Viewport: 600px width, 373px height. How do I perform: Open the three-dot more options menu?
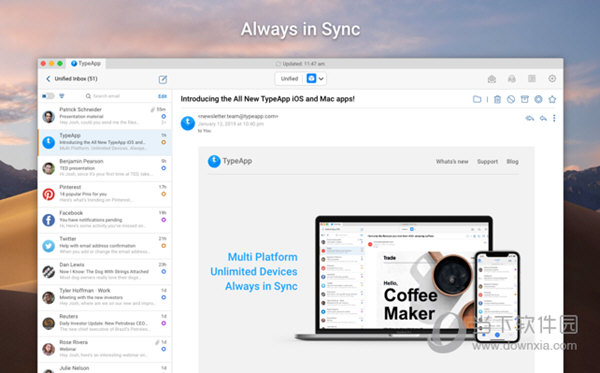click(x=554, y=118)
